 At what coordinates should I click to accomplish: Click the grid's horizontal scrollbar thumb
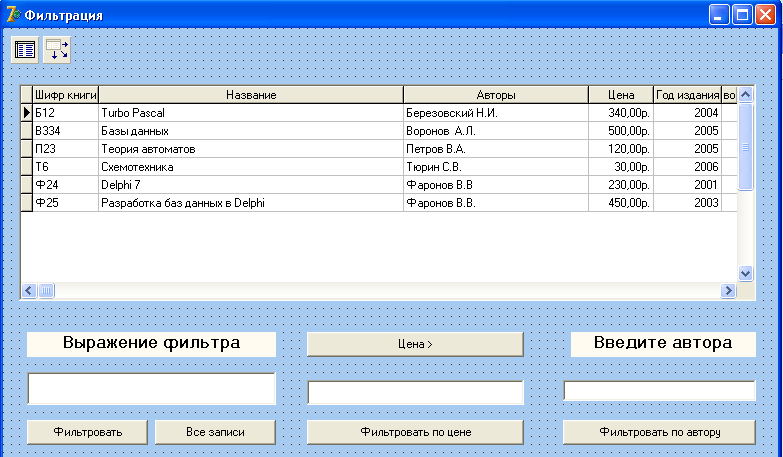point(46,290)
